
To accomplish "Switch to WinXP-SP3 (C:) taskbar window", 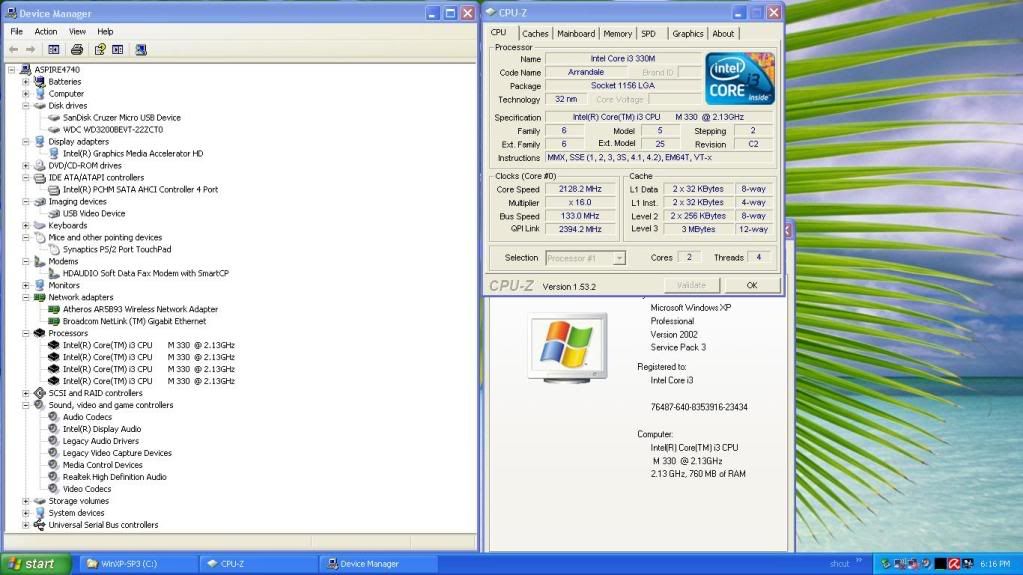I will click(x=137, y=563).
